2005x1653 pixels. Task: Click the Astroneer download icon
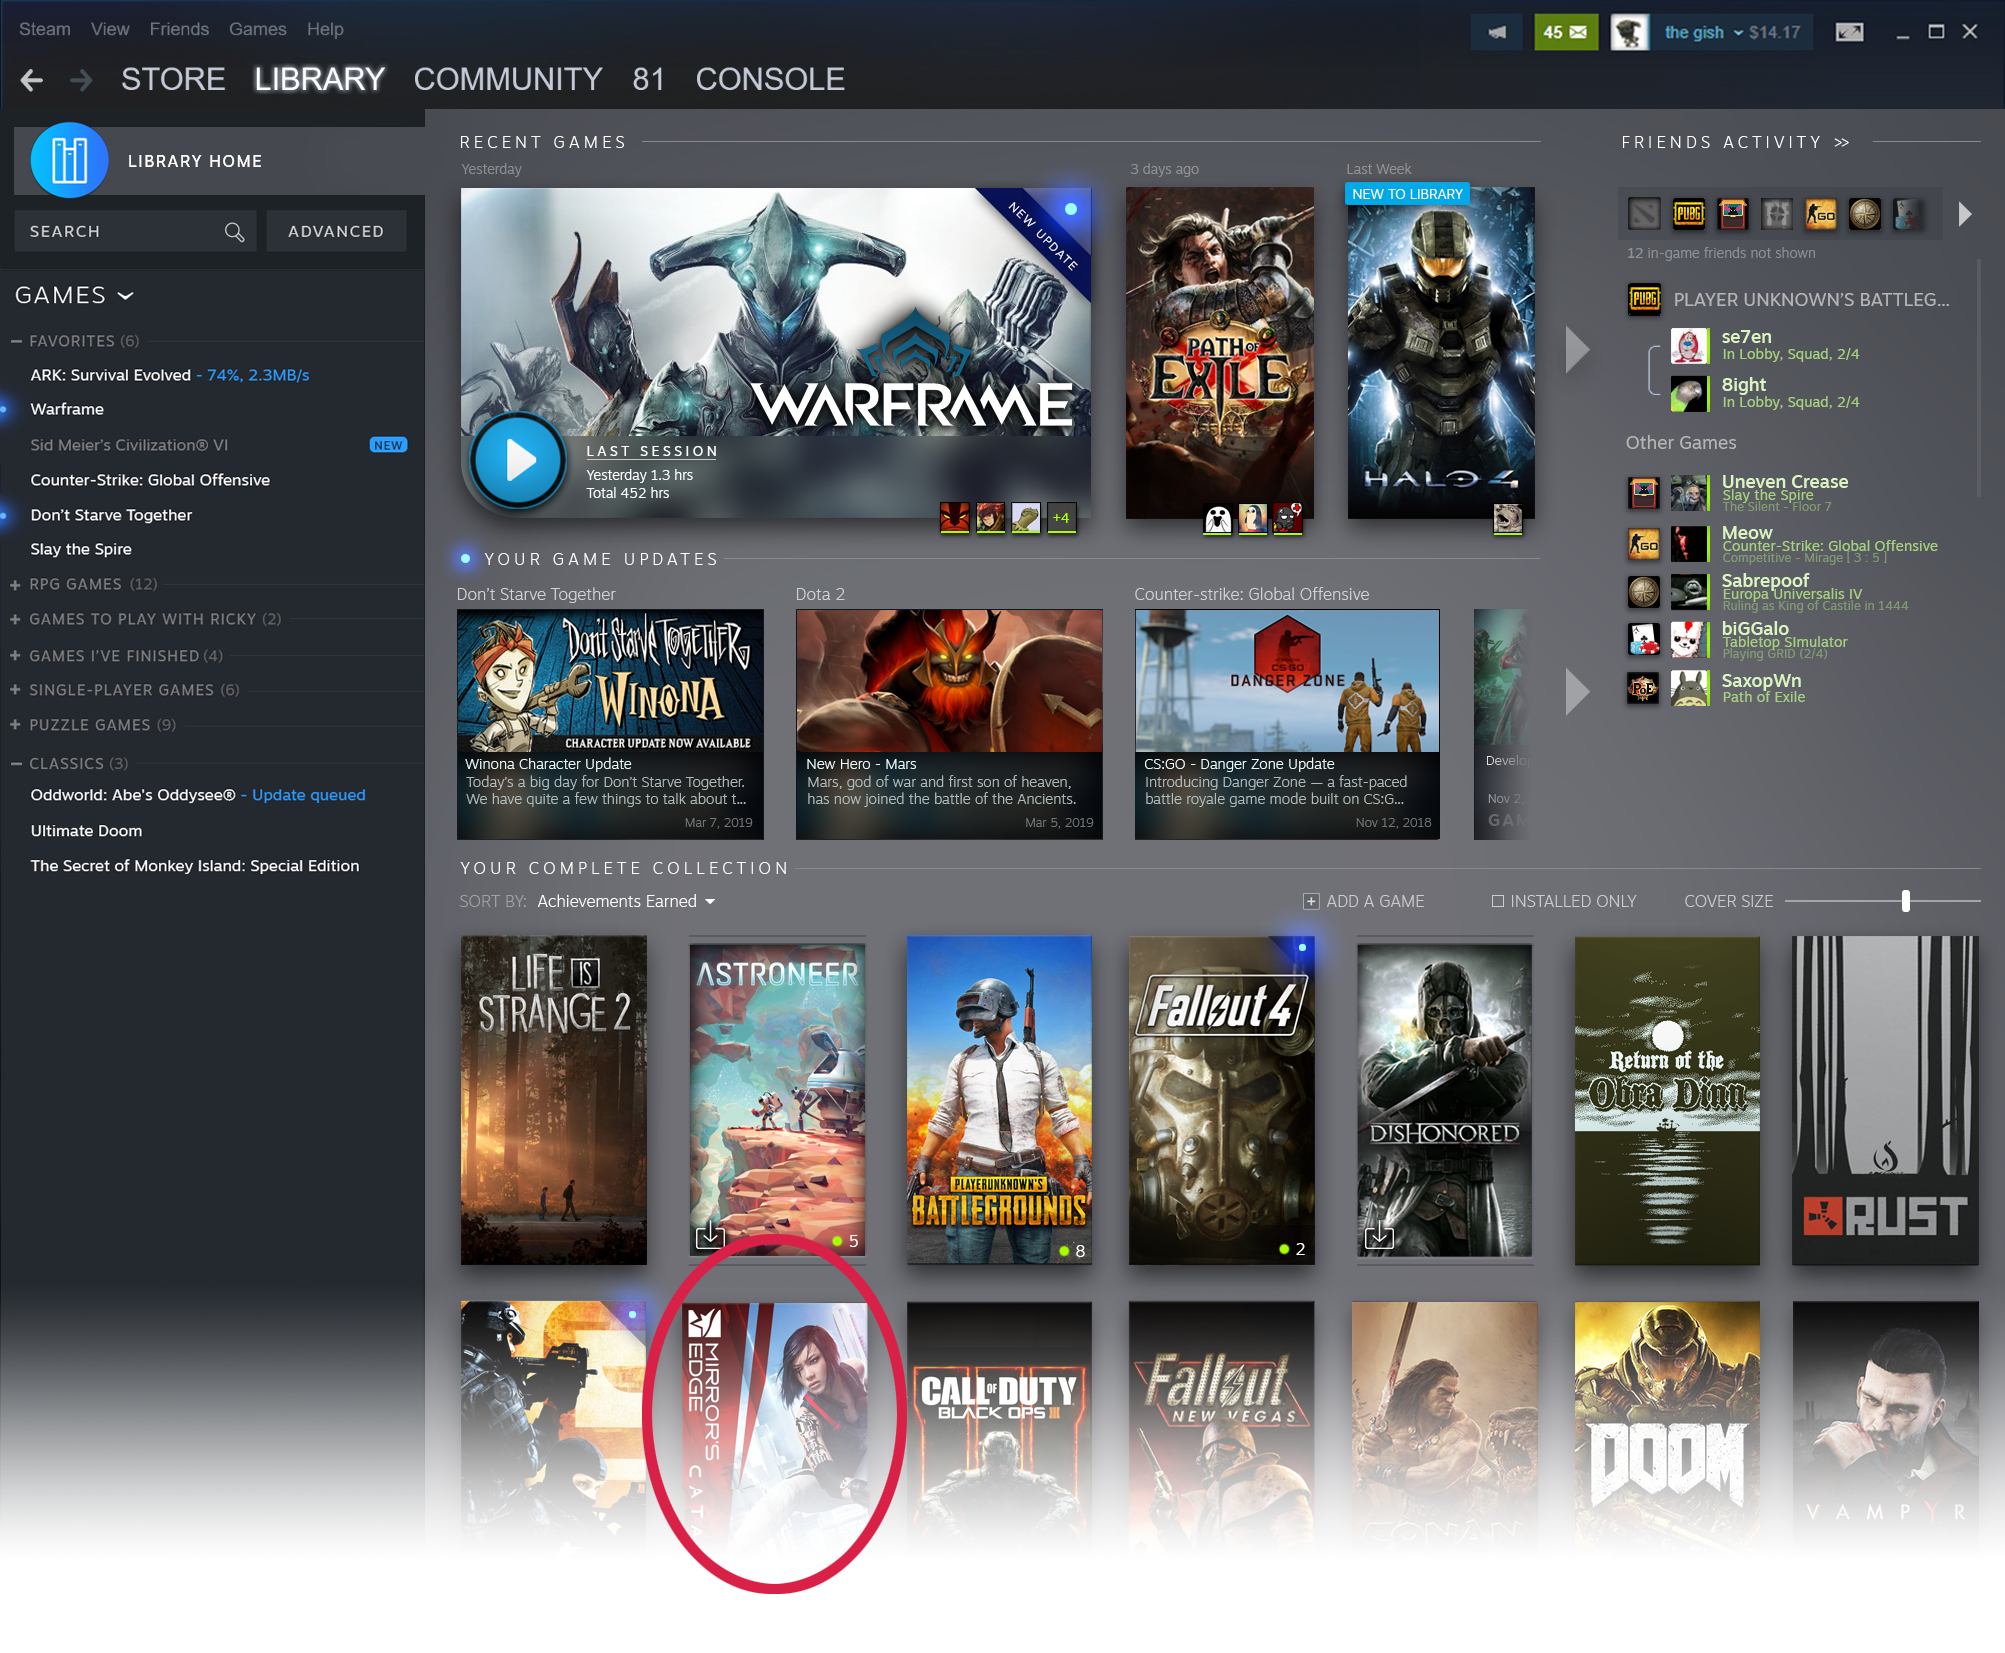[x=710, y=1235]
